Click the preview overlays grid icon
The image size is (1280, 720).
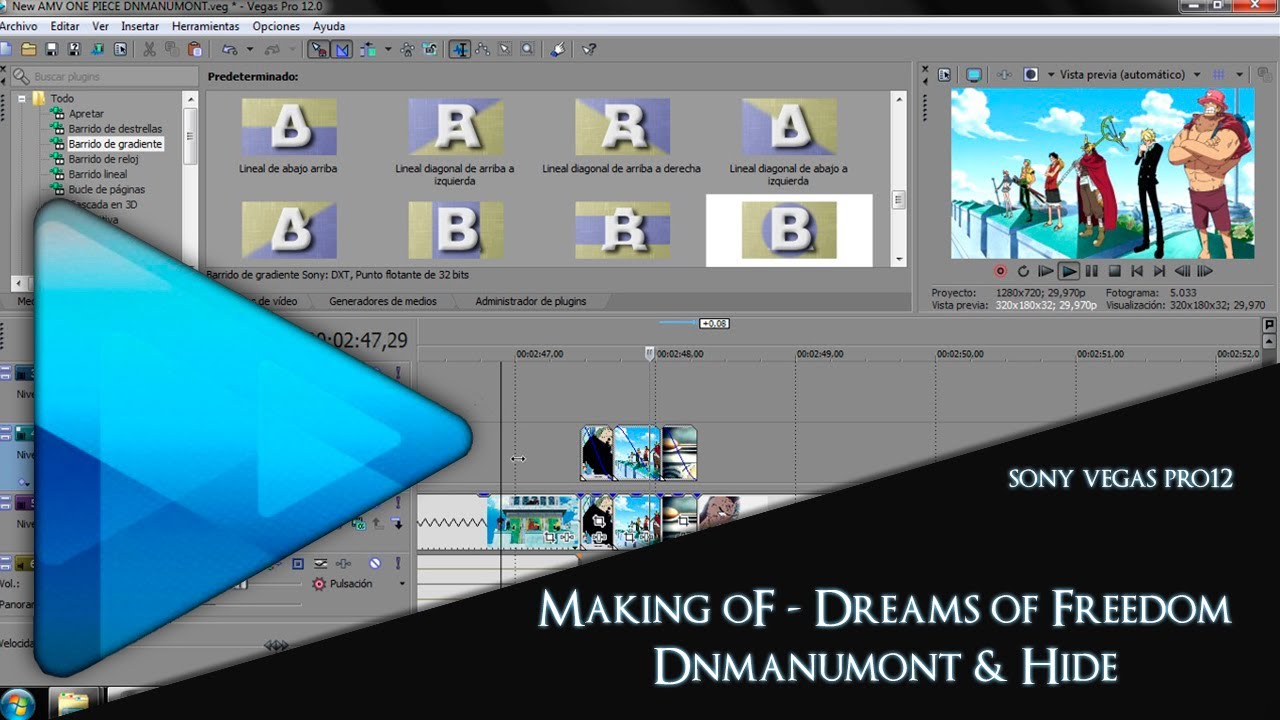1218,75
